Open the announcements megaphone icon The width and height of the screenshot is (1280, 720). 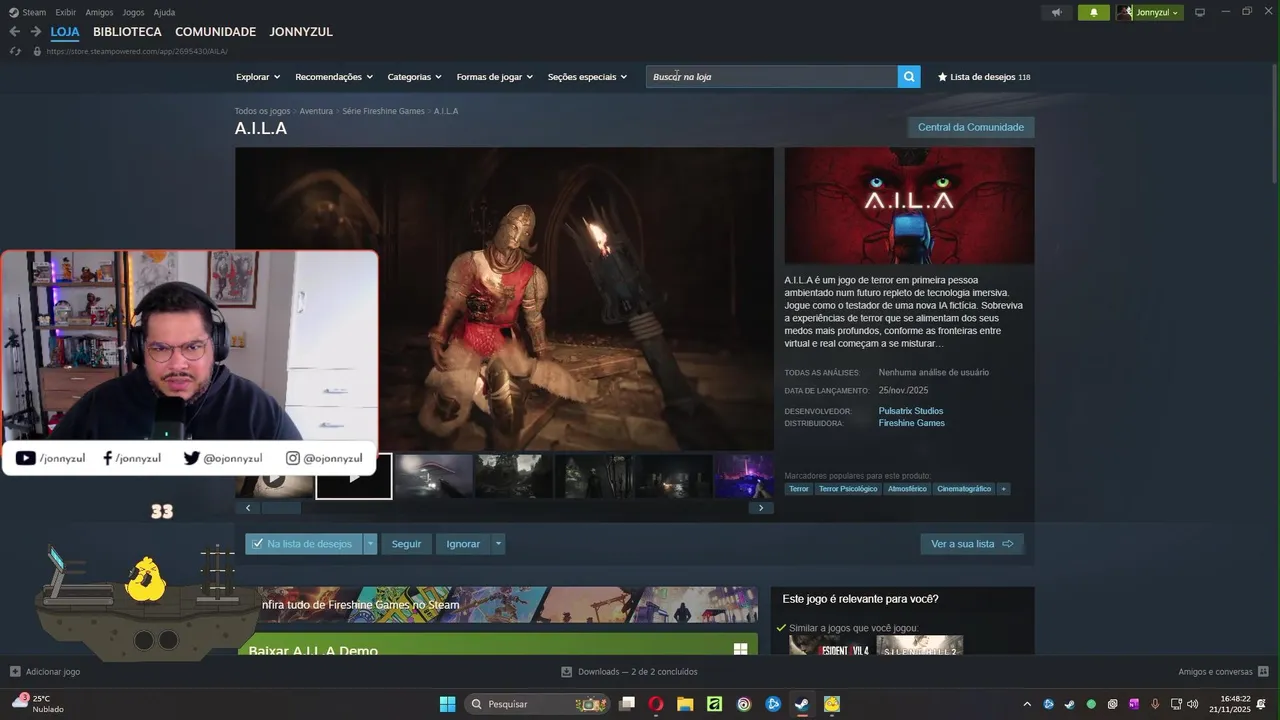point(1057,12)
